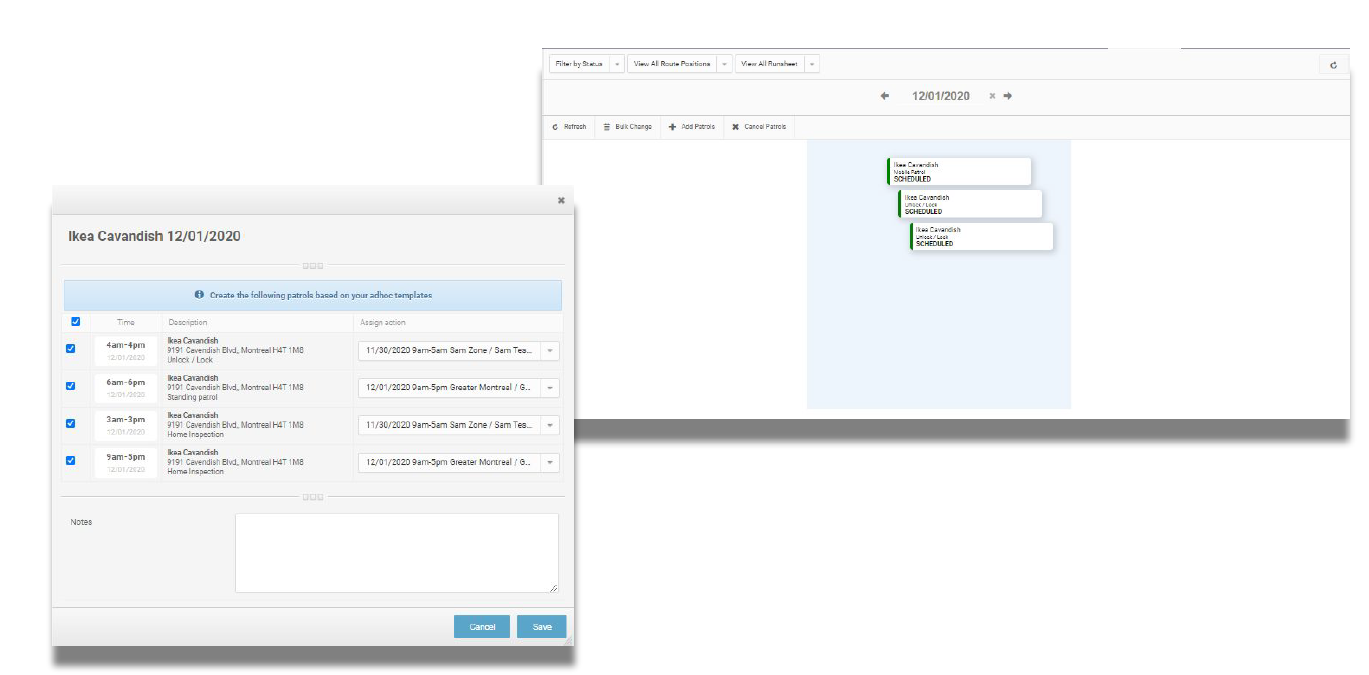The height and width of the screenshot is (675, 1369).
Task: Open the Filter by Status dropdown
Action: click(587, 64)
